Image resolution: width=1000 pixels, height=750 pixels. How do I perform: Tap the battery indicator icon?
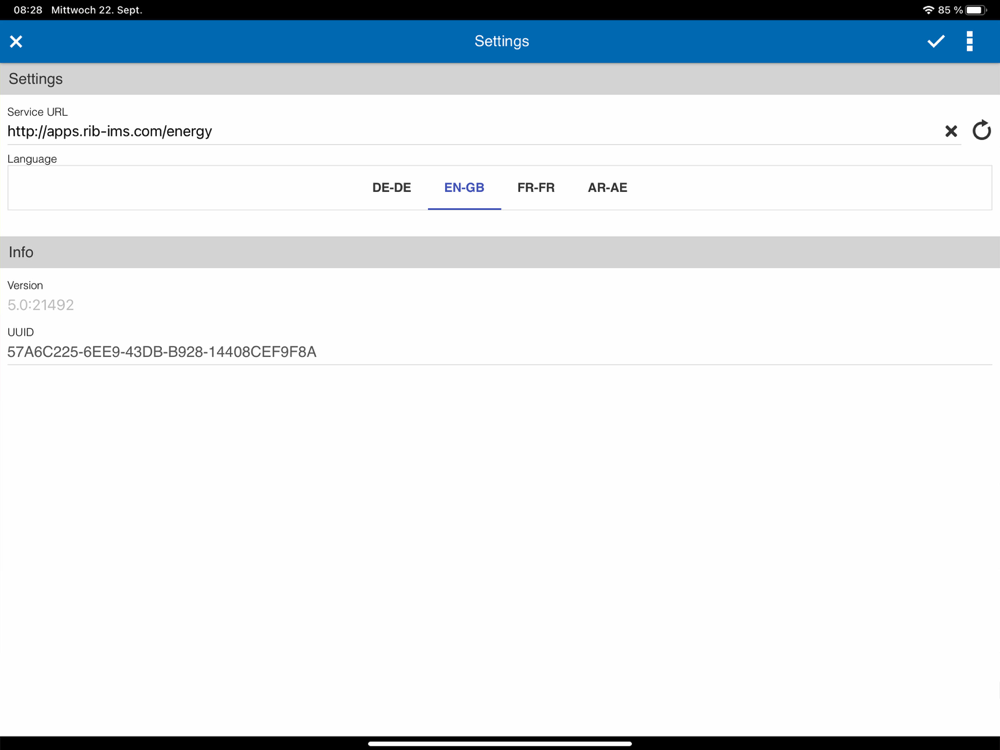[x=976, y=10]
